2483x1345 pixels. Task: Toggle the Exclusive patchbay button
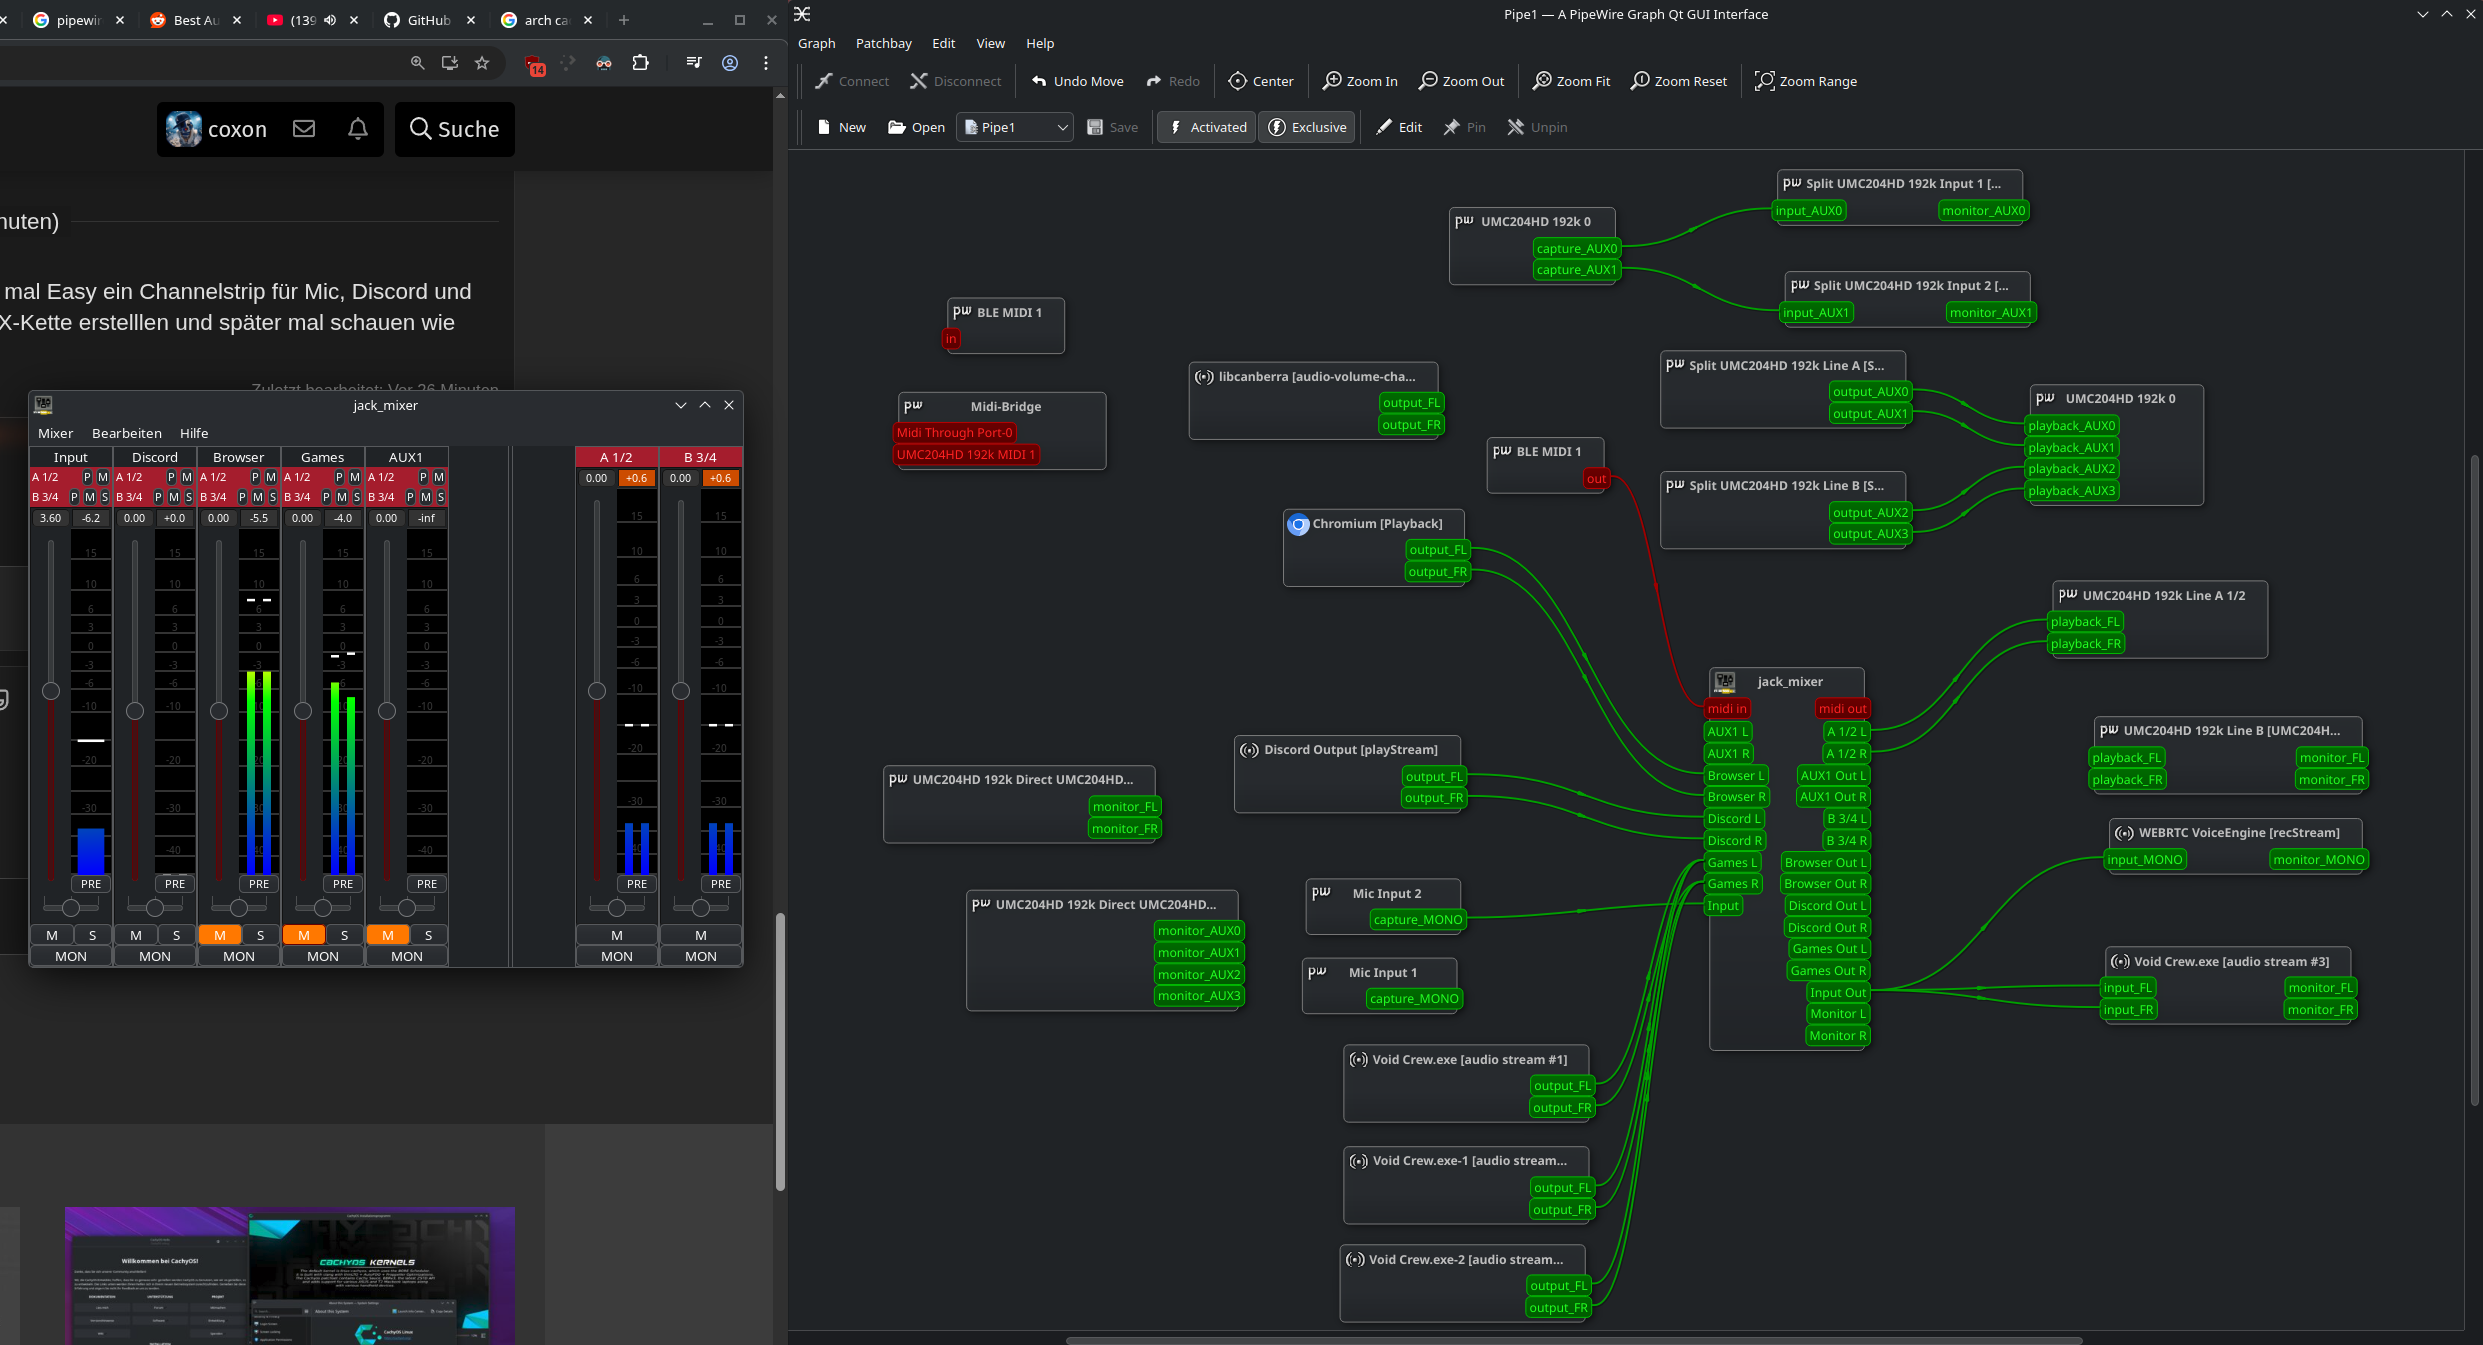1307,127
